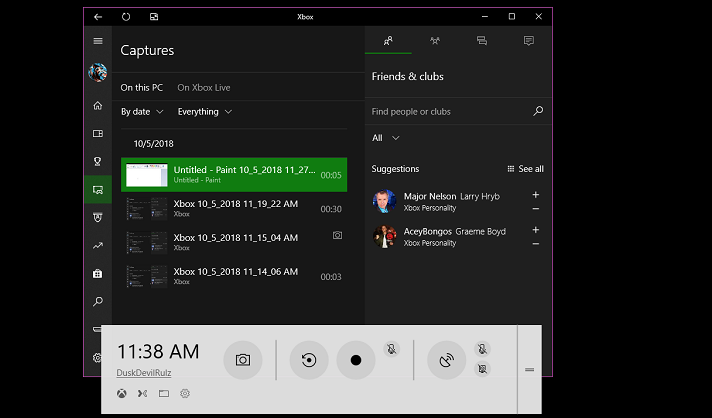Click the sidebar search magnifier icon
Screen dimensions: 712x418
click(98, 301)
